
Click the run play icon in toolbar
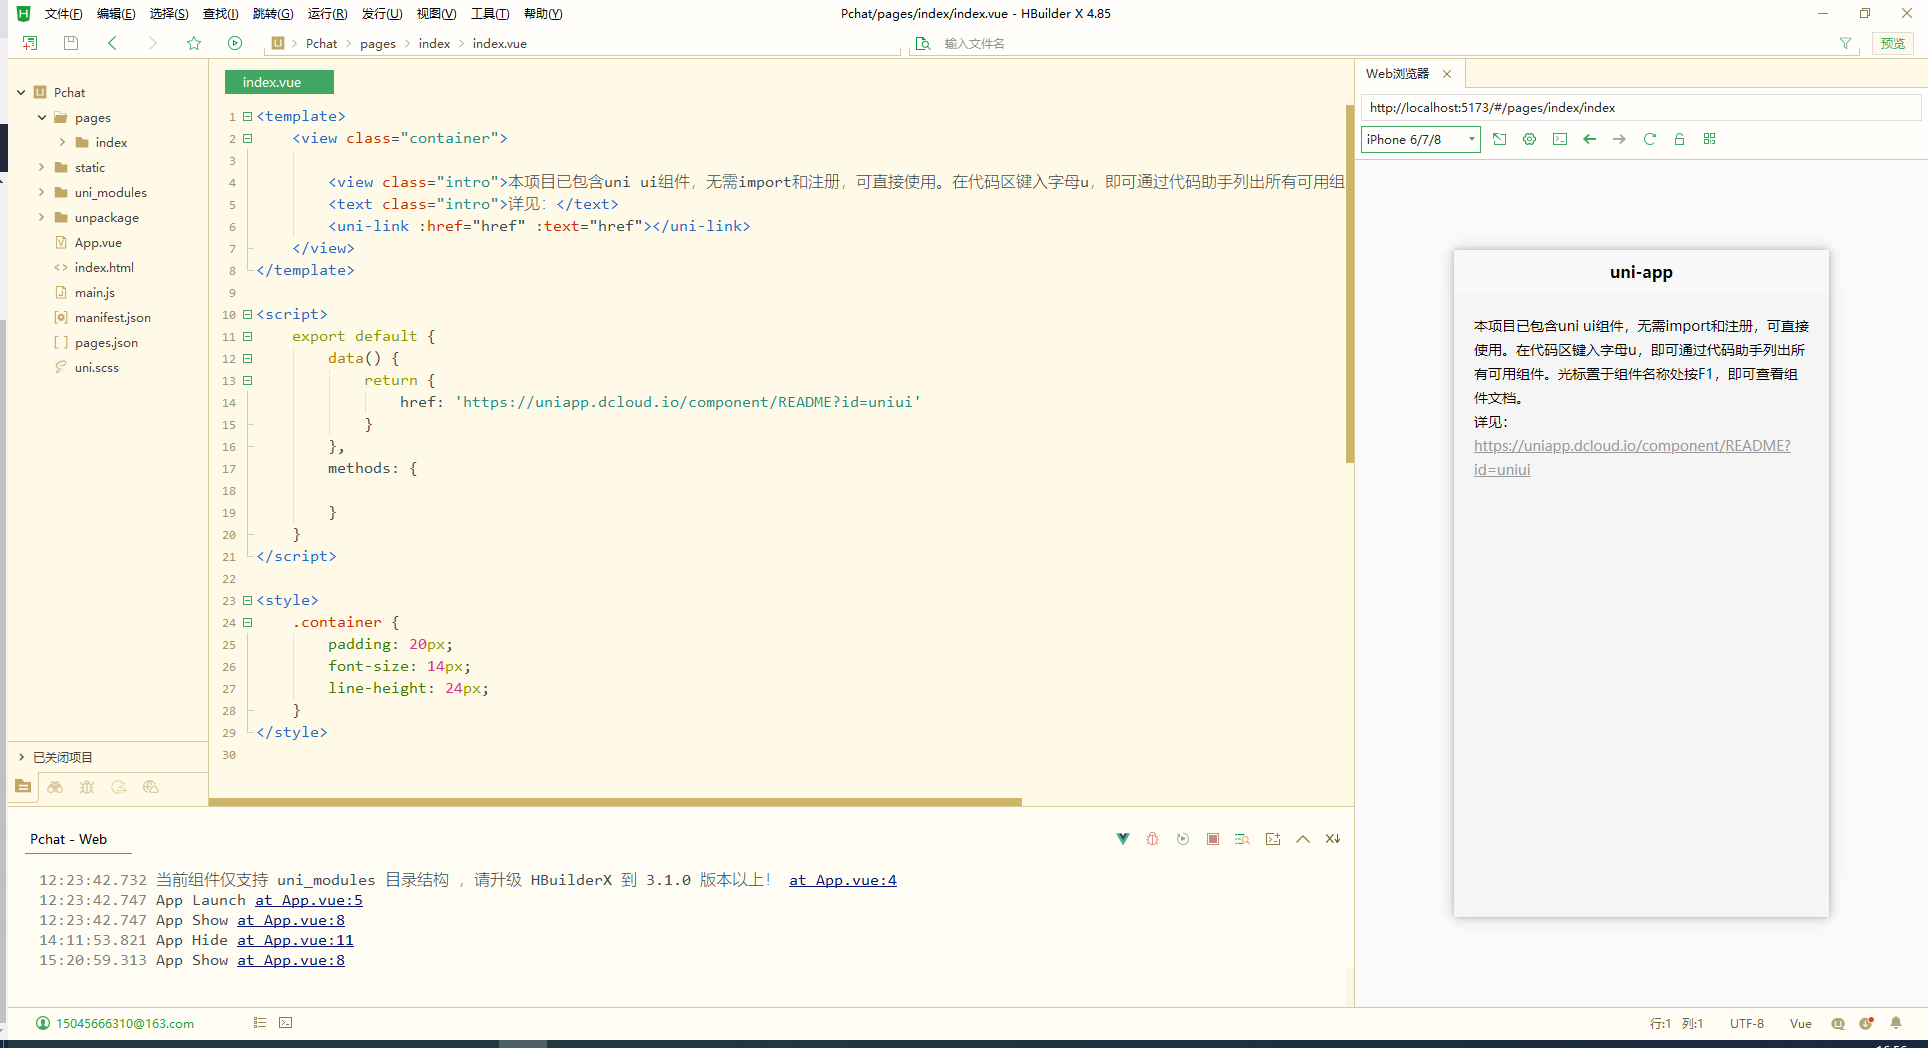coord(235,43)
